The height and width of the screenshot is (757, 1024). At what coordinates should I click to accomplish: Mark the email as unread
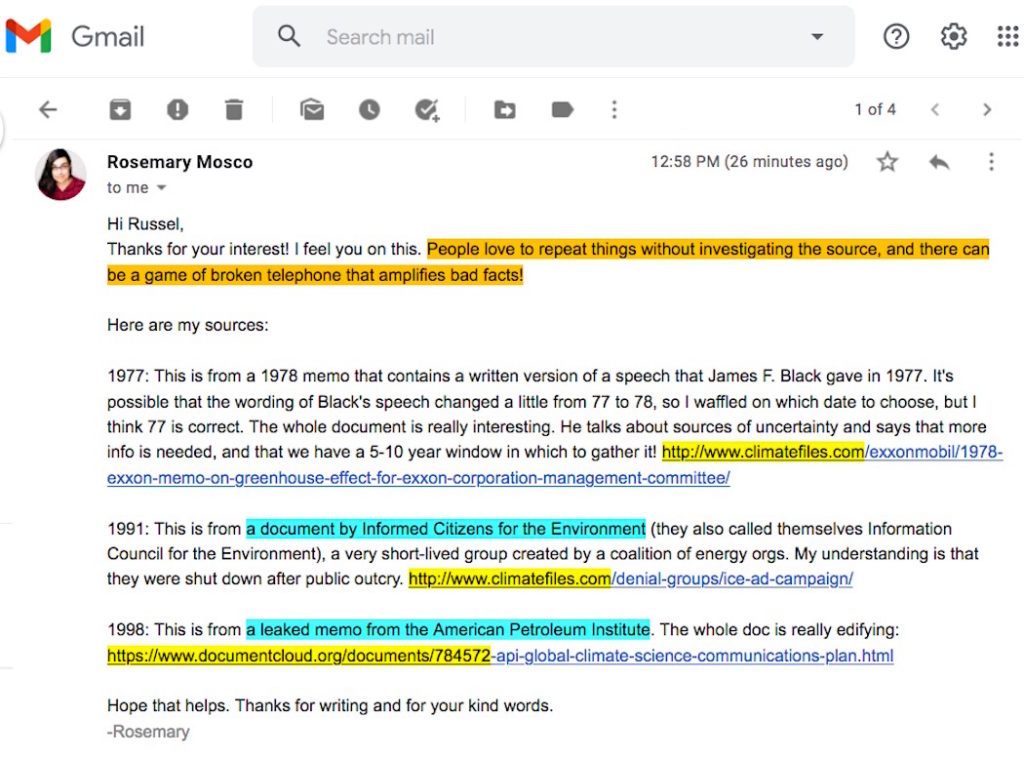(x=312, y=110)
